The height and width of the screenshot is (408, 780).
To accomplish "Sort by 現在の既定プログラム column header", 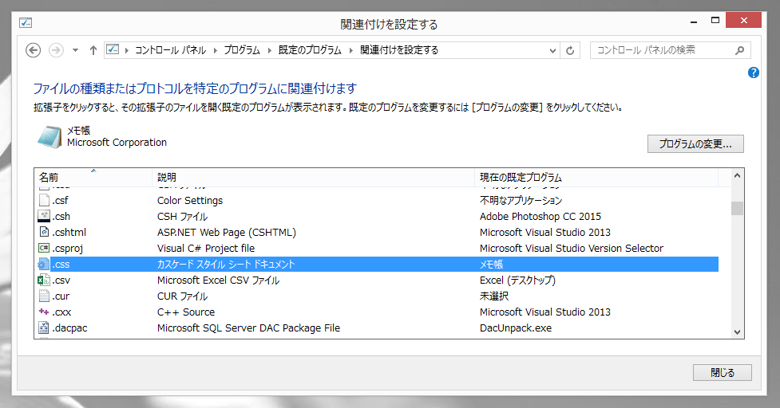I will pyautogui.click(x=596, y=177).
